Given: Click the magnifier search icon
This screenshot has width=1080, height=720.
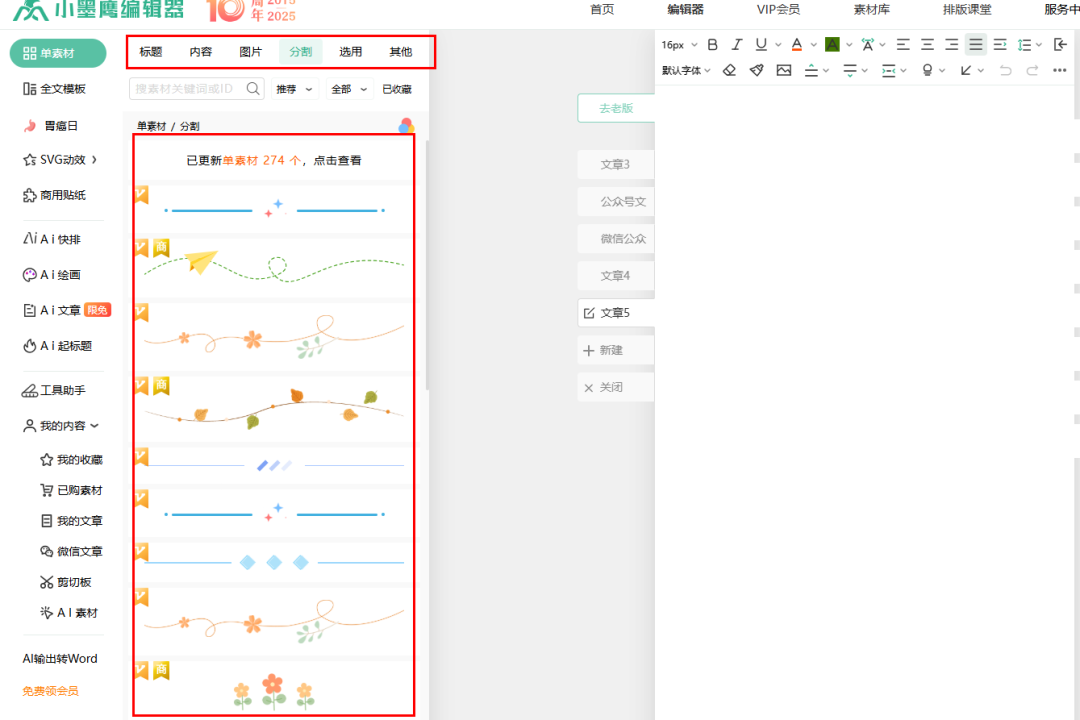Looking at the screenshot, I should click(x=253, y=89).
